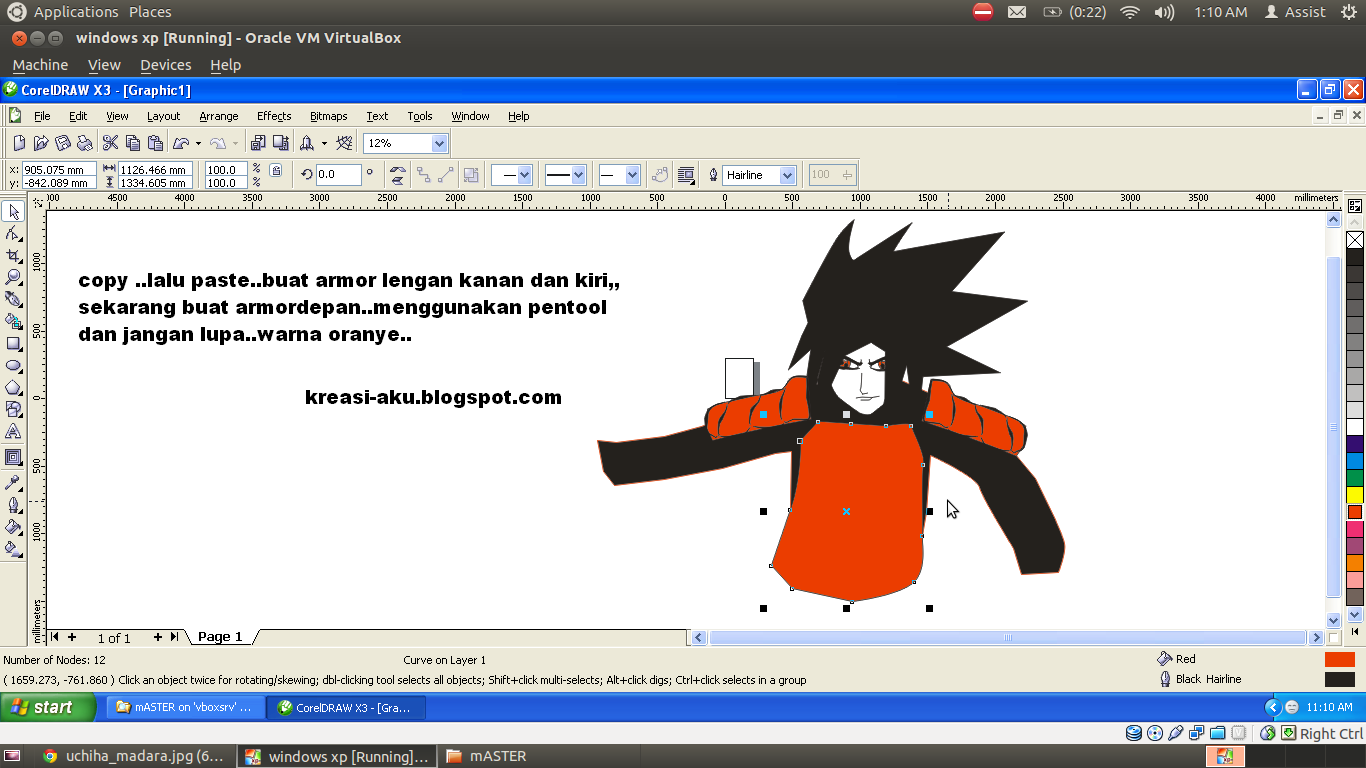Select the Fill bucket tool
This screenshot has height=768, width=1366.
pyautogui.click(x=13, y=526)
